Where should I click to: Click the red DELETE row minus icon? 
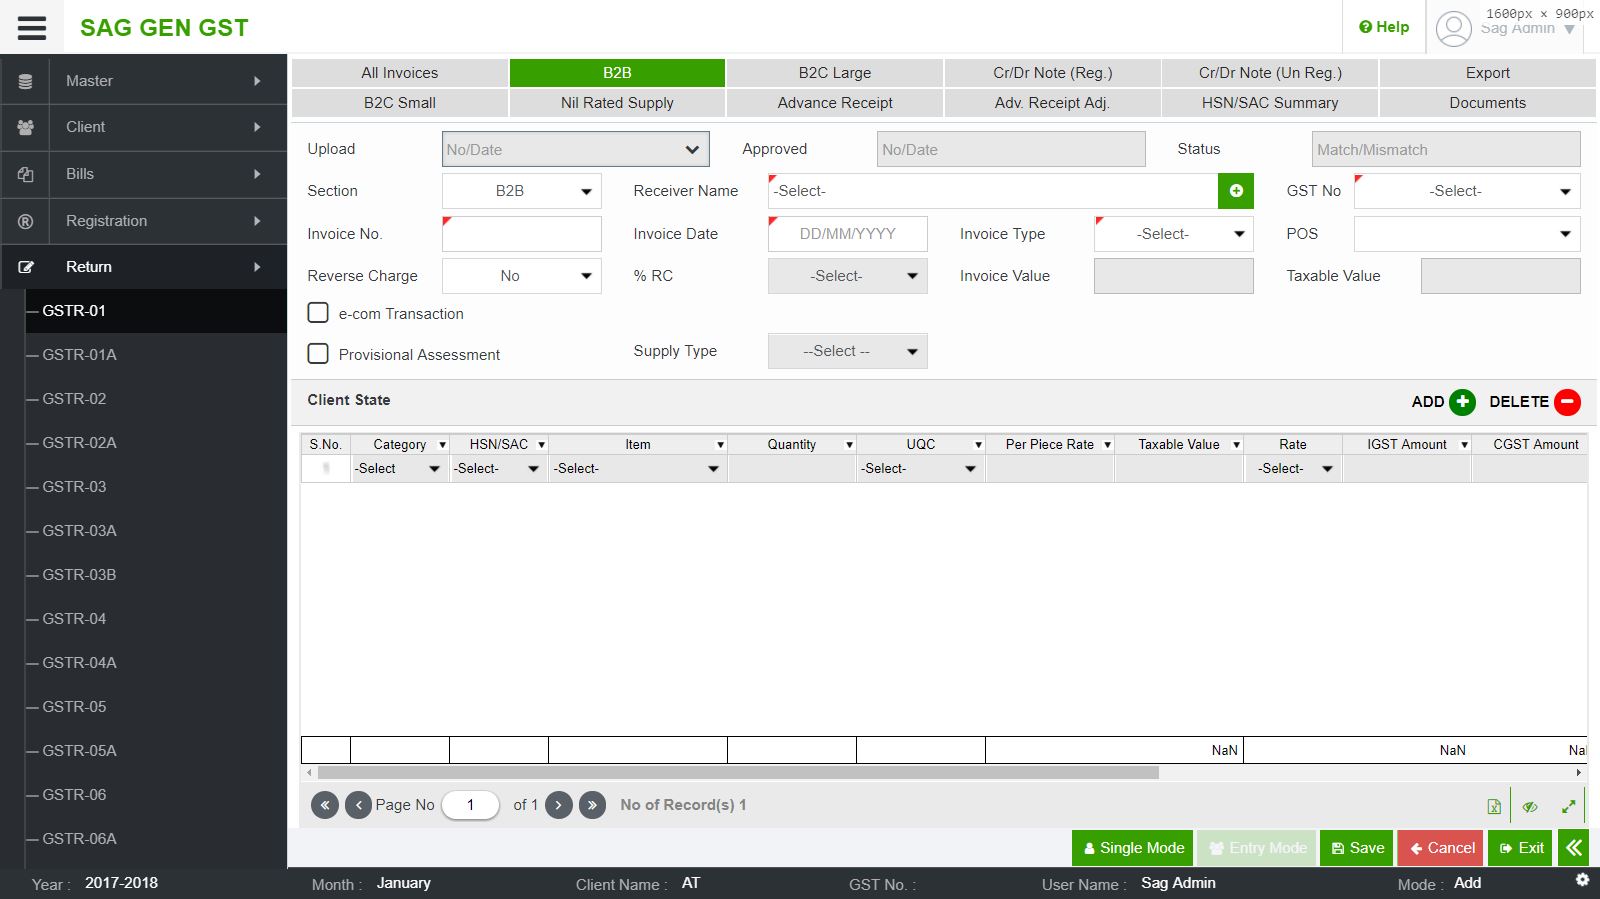[1568, 402]
